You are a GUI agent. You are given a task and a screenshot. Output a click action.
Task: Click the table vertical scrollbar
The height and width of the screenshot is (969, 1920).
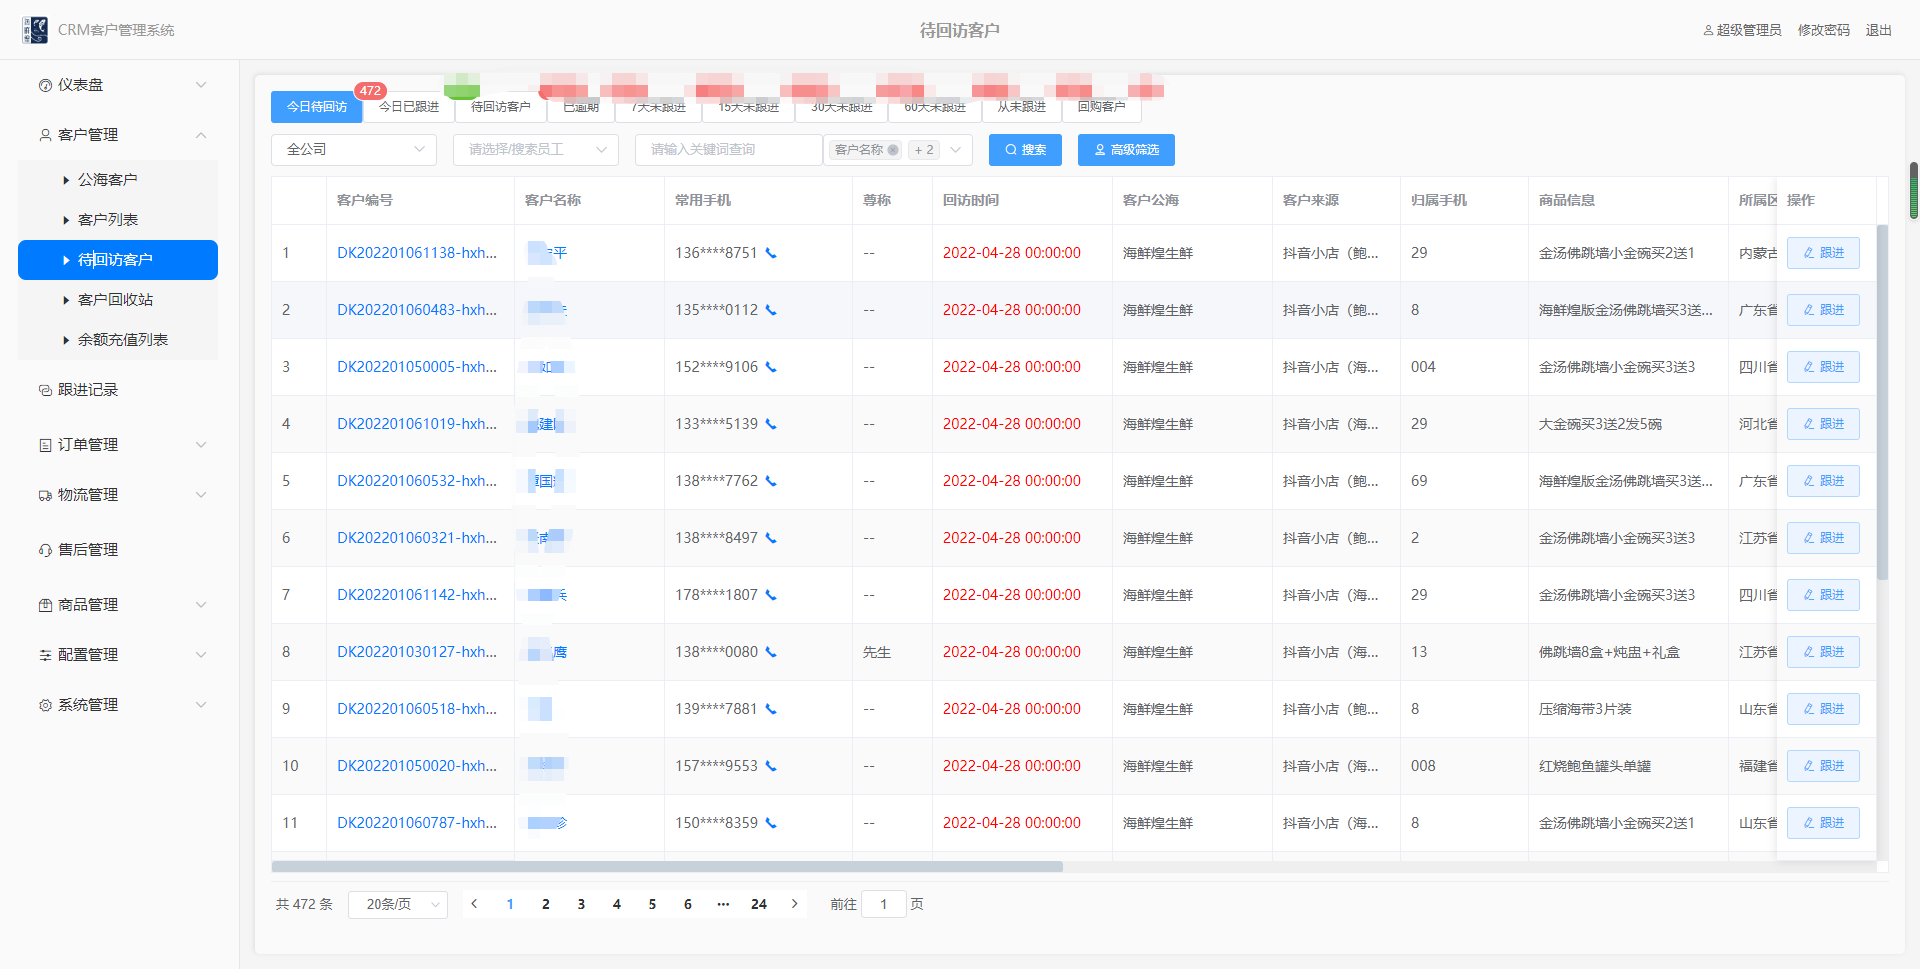pyautogui.click(x=1882, y=402)
